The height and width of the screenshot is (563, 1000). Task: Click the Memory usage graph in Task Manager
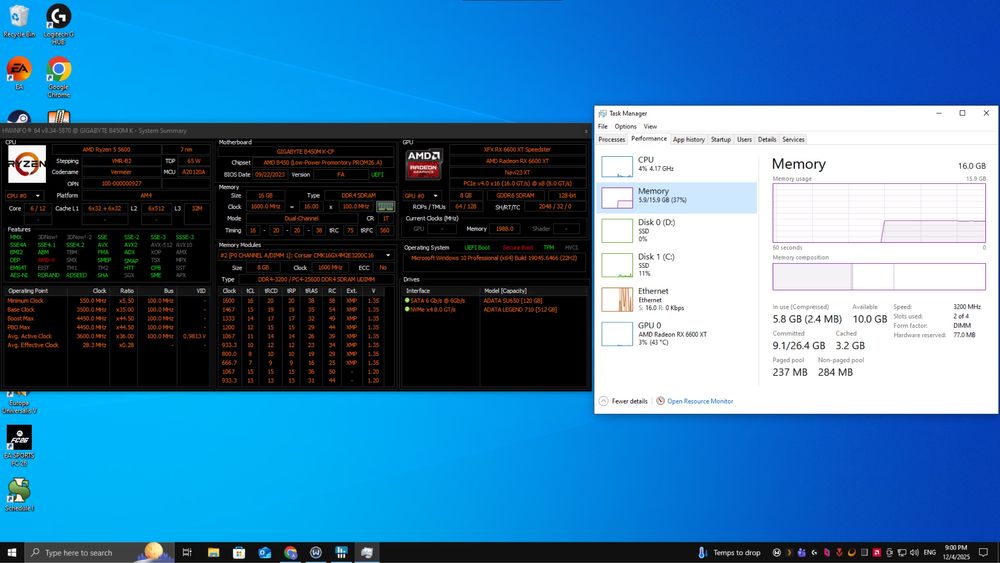(x=879, y=214)
